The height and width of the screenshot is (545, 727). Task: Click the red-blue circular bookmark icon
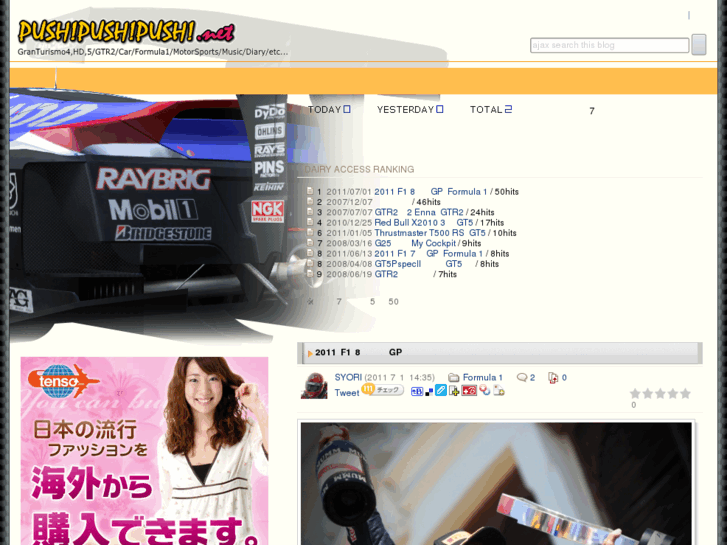(x=485, y=391)
